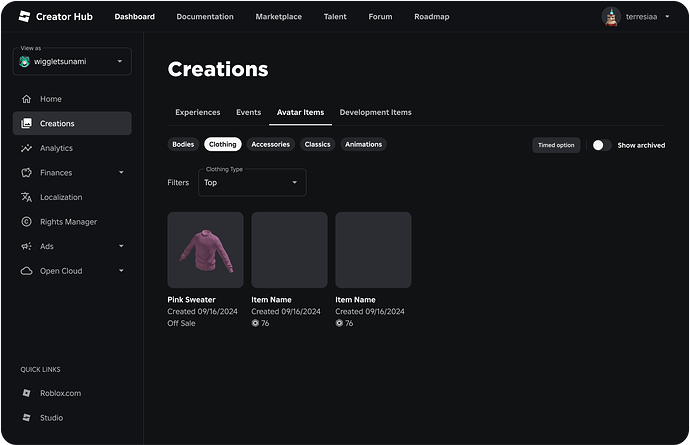Open Documentation in the top navigation

[x=205, y=17]
